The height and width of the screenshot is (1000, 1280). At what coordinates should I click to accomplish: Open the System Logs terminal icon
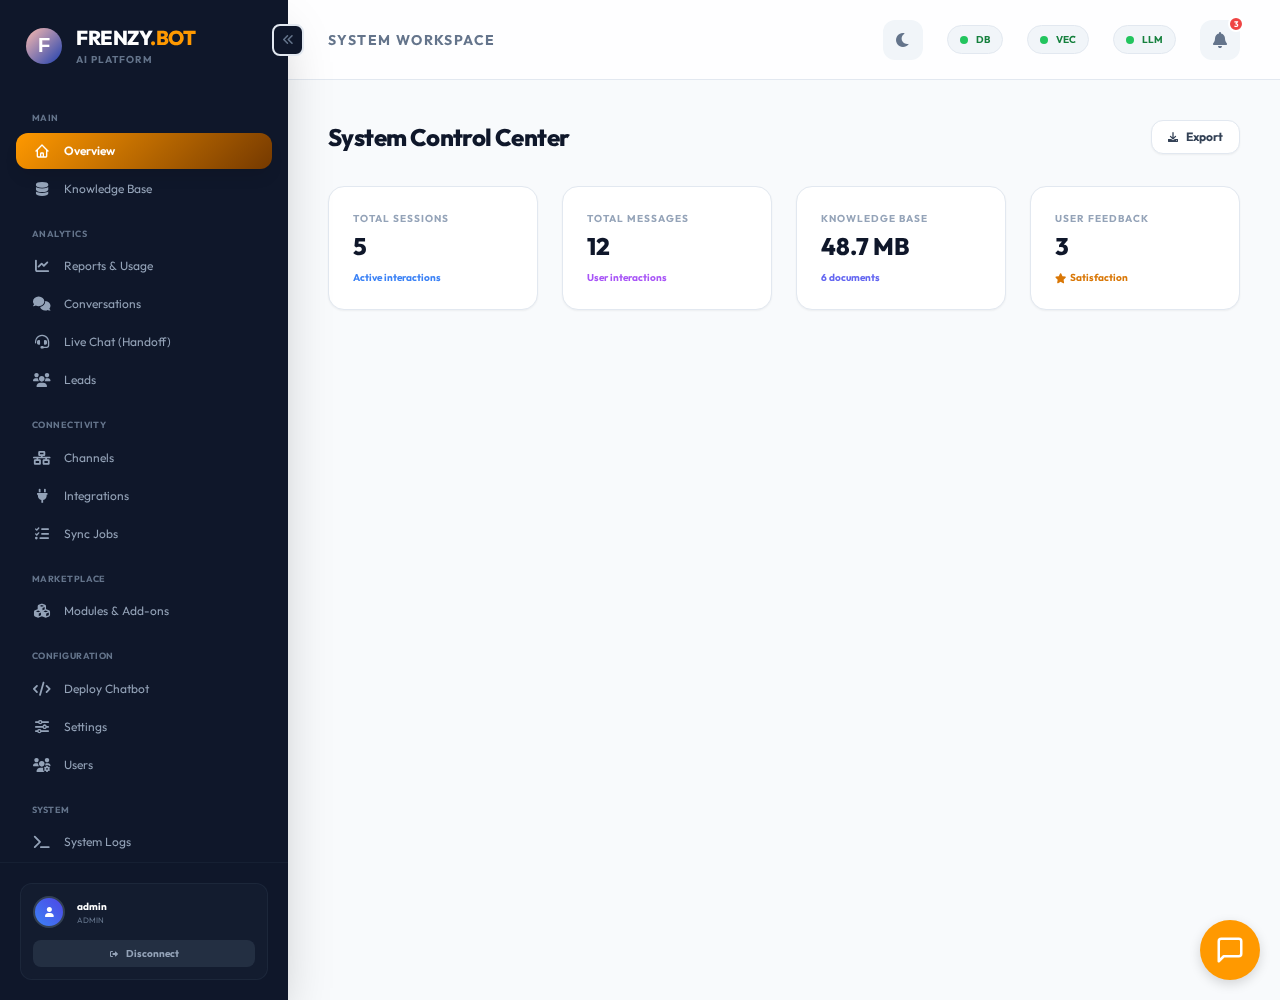pos(42,842)
